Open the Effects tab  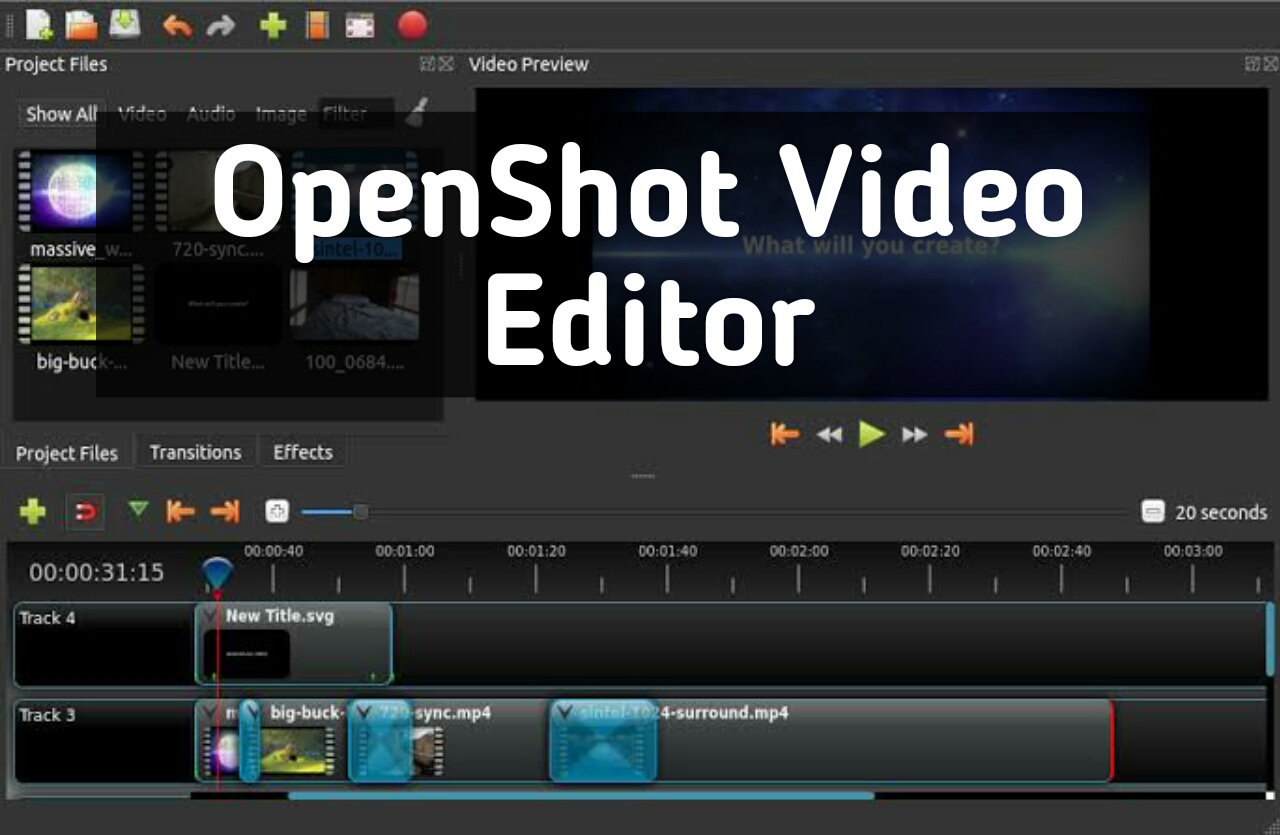tap(302, 452)
